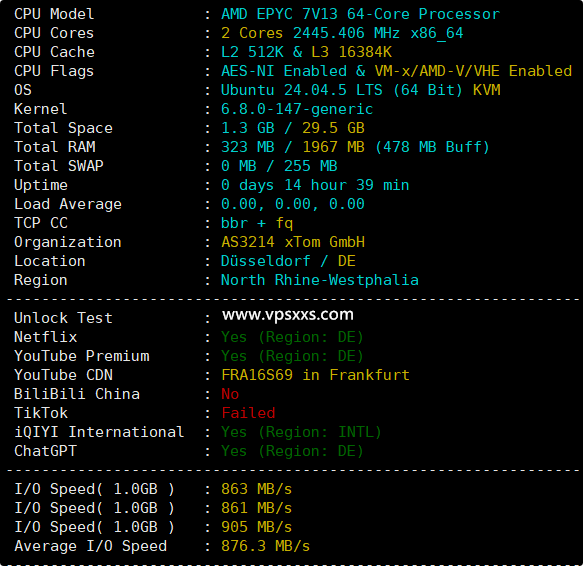Select the '863 MB/s' I/O speed value
The image size is (583, 566).
pos(257,489)
